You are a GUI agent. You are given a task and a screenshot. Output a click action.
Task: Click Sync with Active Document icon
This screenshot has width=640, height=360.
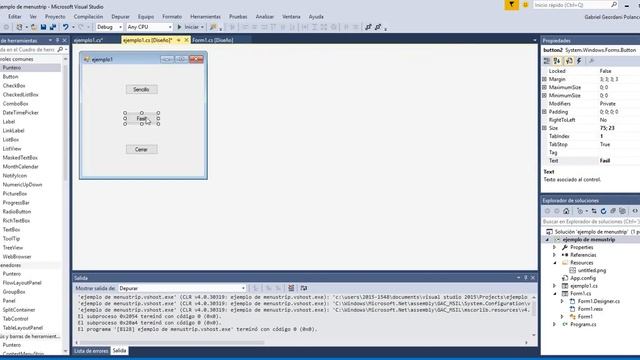[594, 211]
